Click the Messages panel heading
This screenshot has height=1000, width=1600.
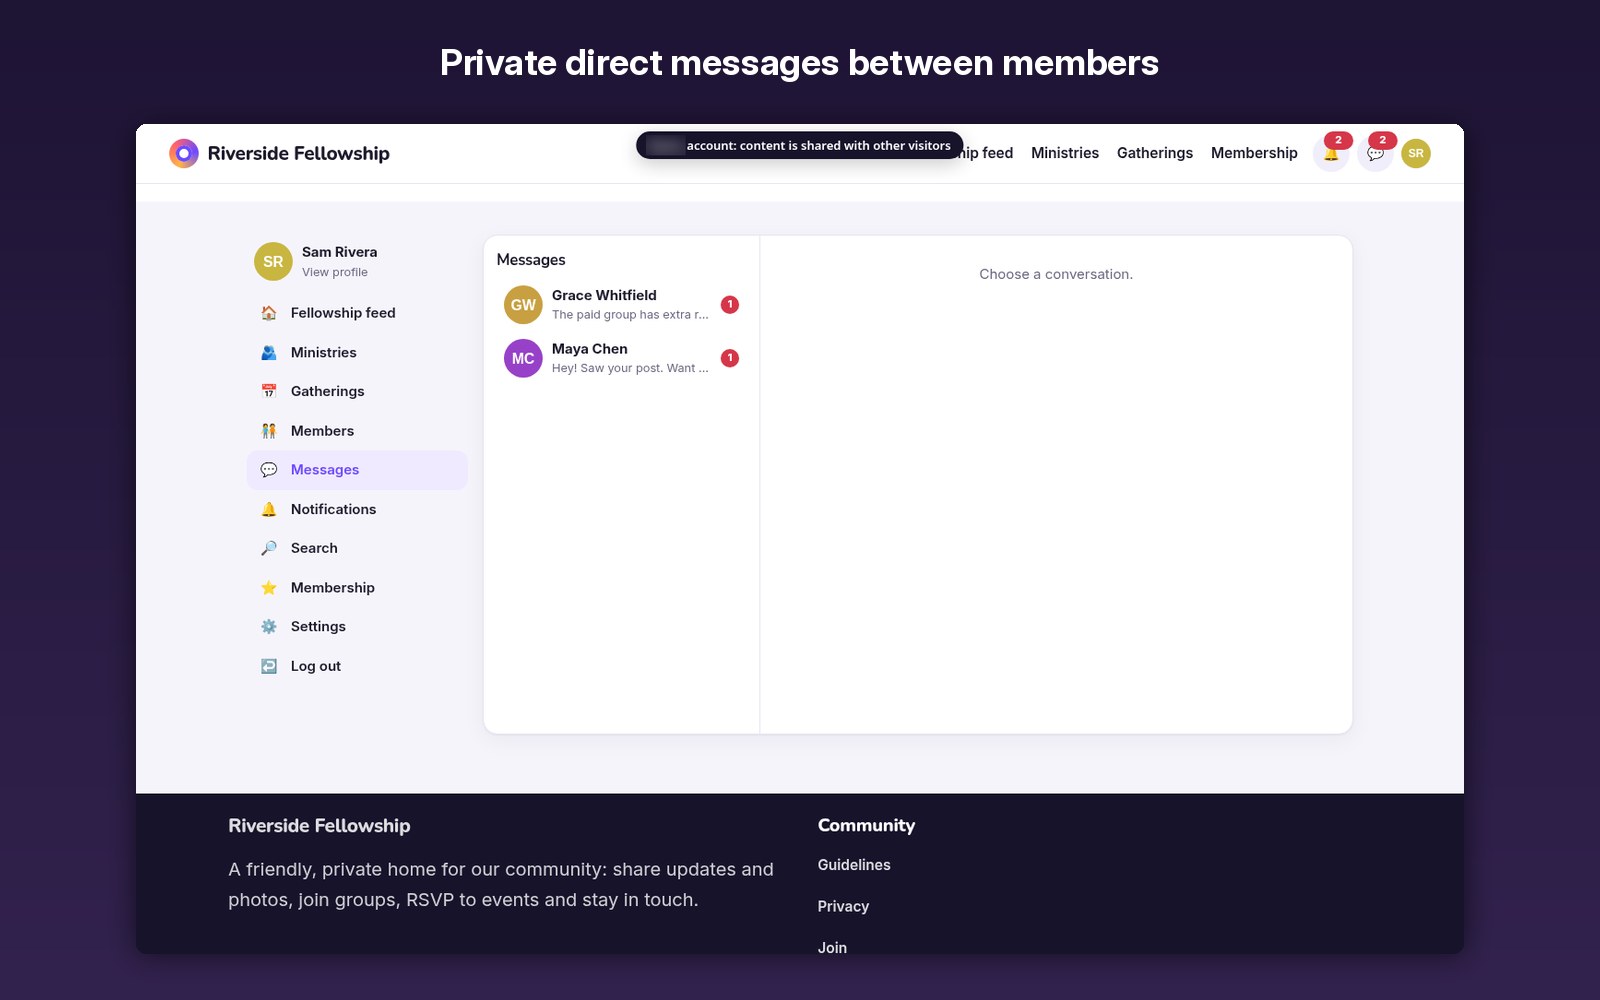tap(531, 260)
